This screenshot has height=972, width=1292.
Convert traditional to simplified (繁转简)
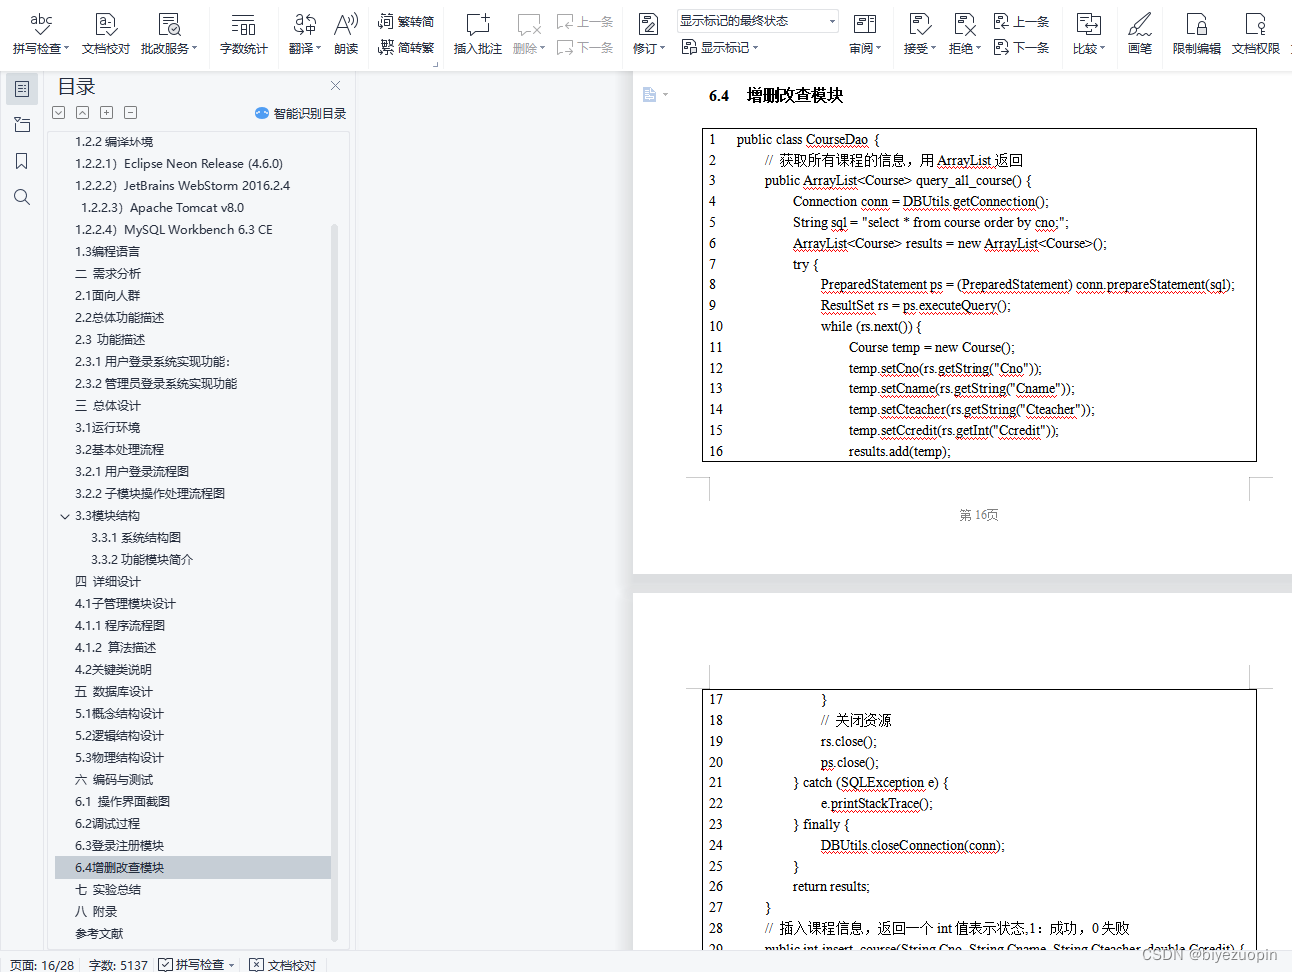tap(406, 21)
